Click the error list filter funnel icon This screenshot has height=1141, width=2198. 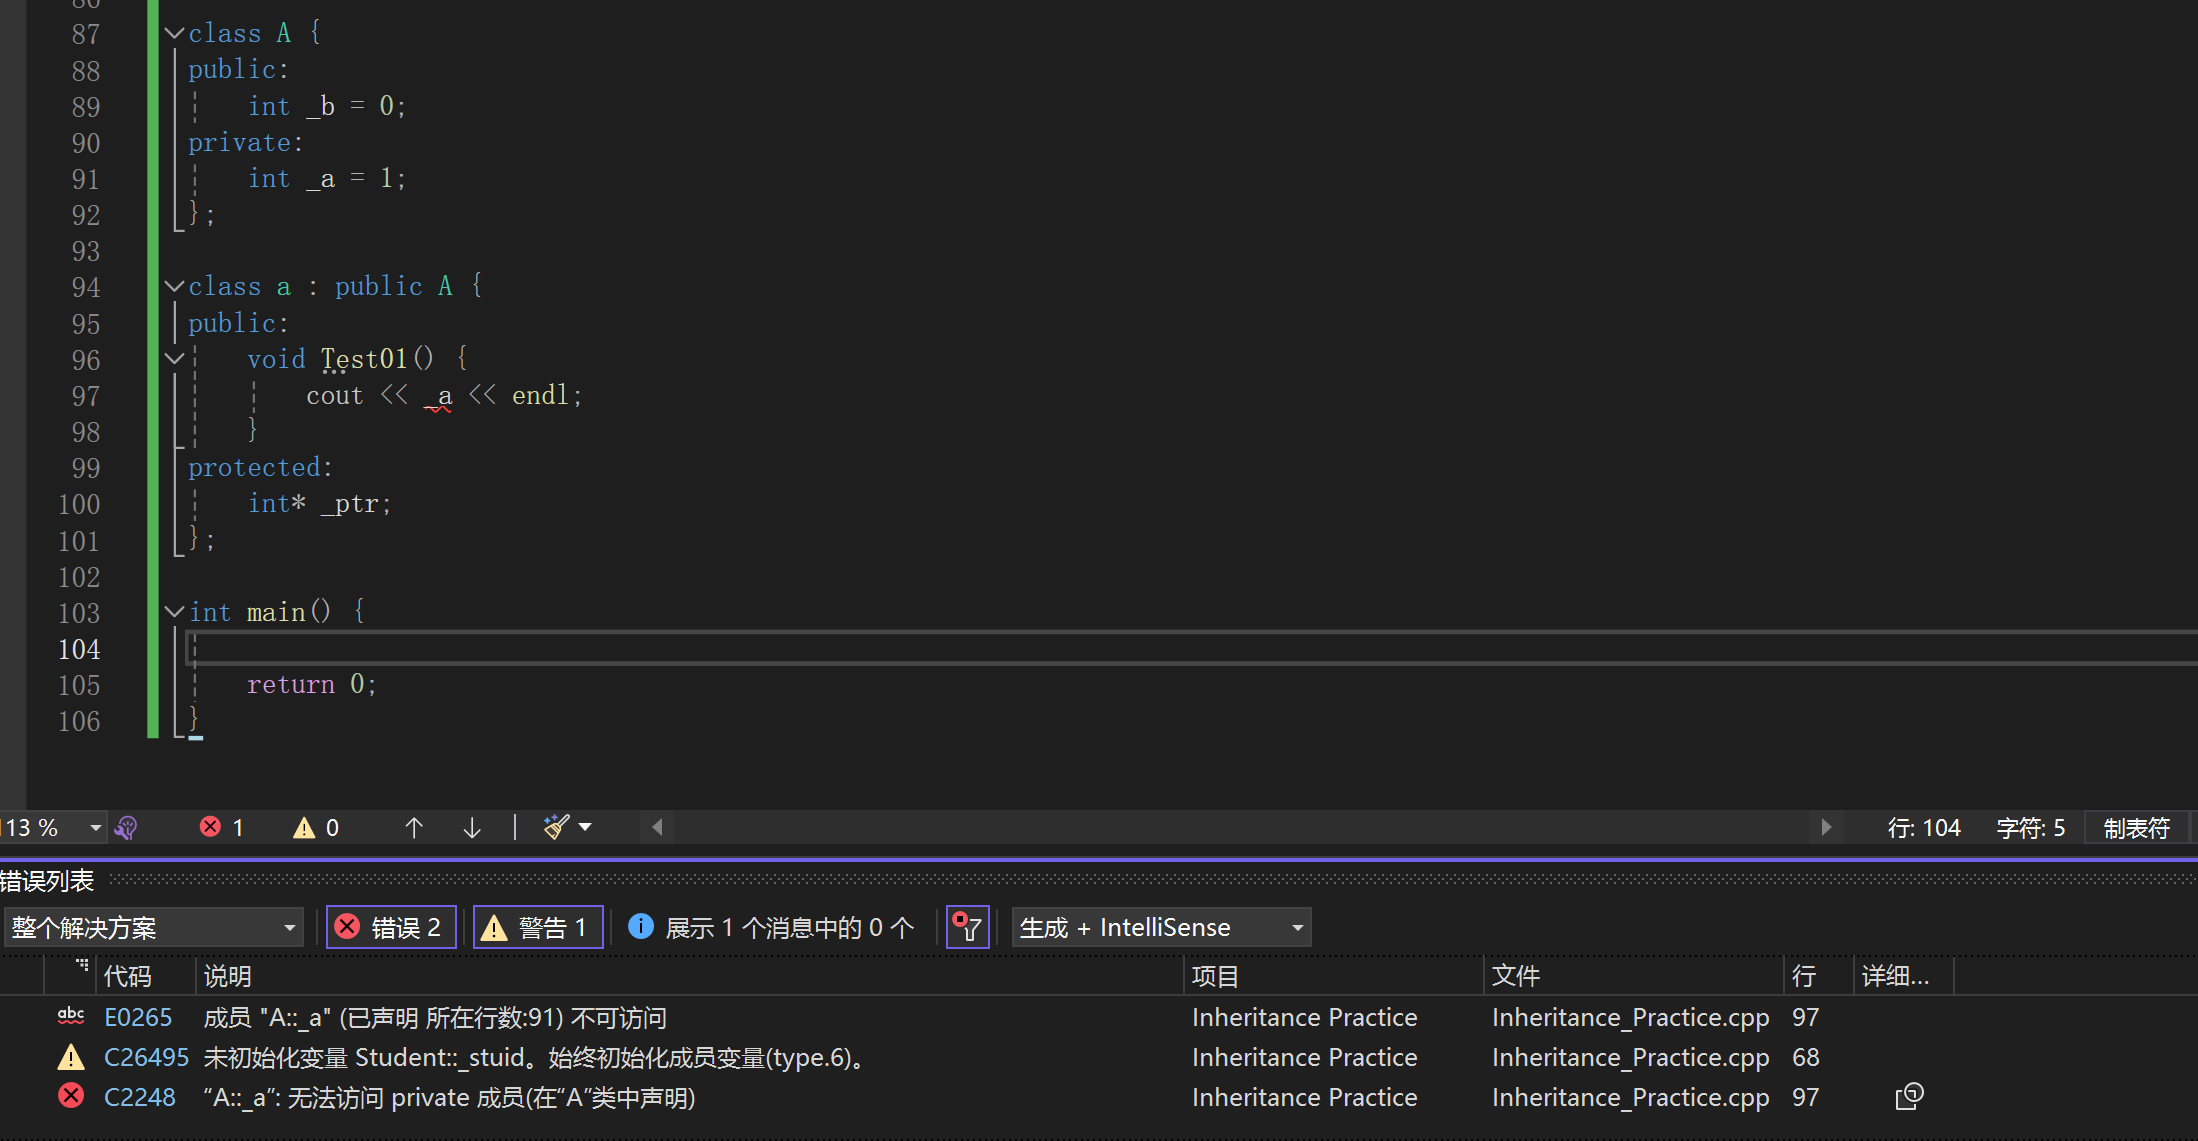pyautogui.click(x=967, y=927)
